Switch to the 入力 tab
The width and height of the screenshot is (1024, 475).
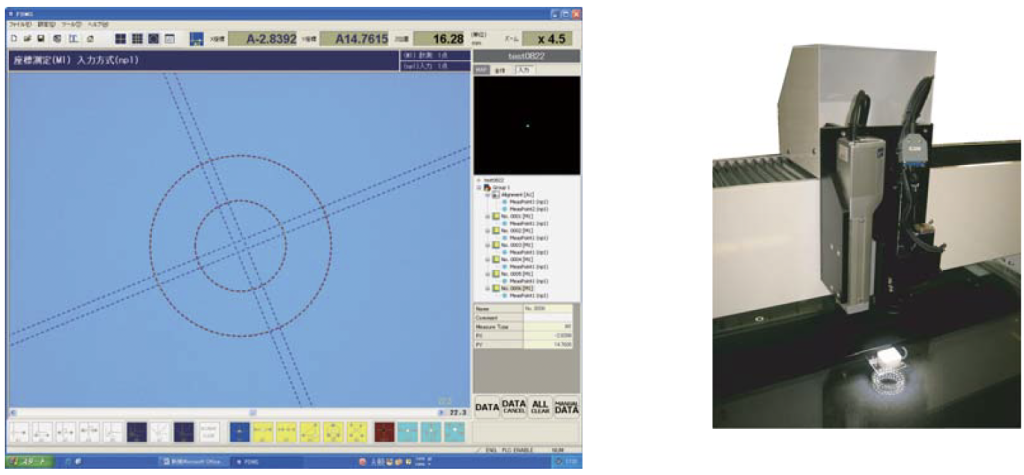tap(524, 70)
